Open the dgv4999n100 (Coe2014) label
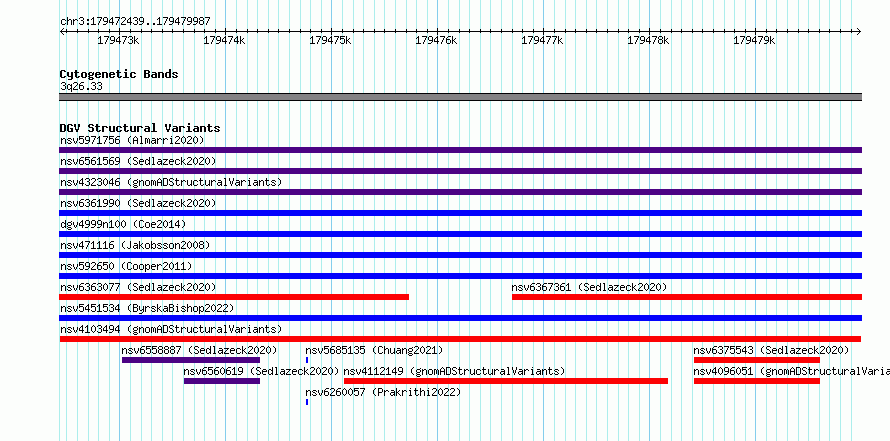Image resolution: width=890 pixels, height=441 pixels. click(x=123, y=224)
